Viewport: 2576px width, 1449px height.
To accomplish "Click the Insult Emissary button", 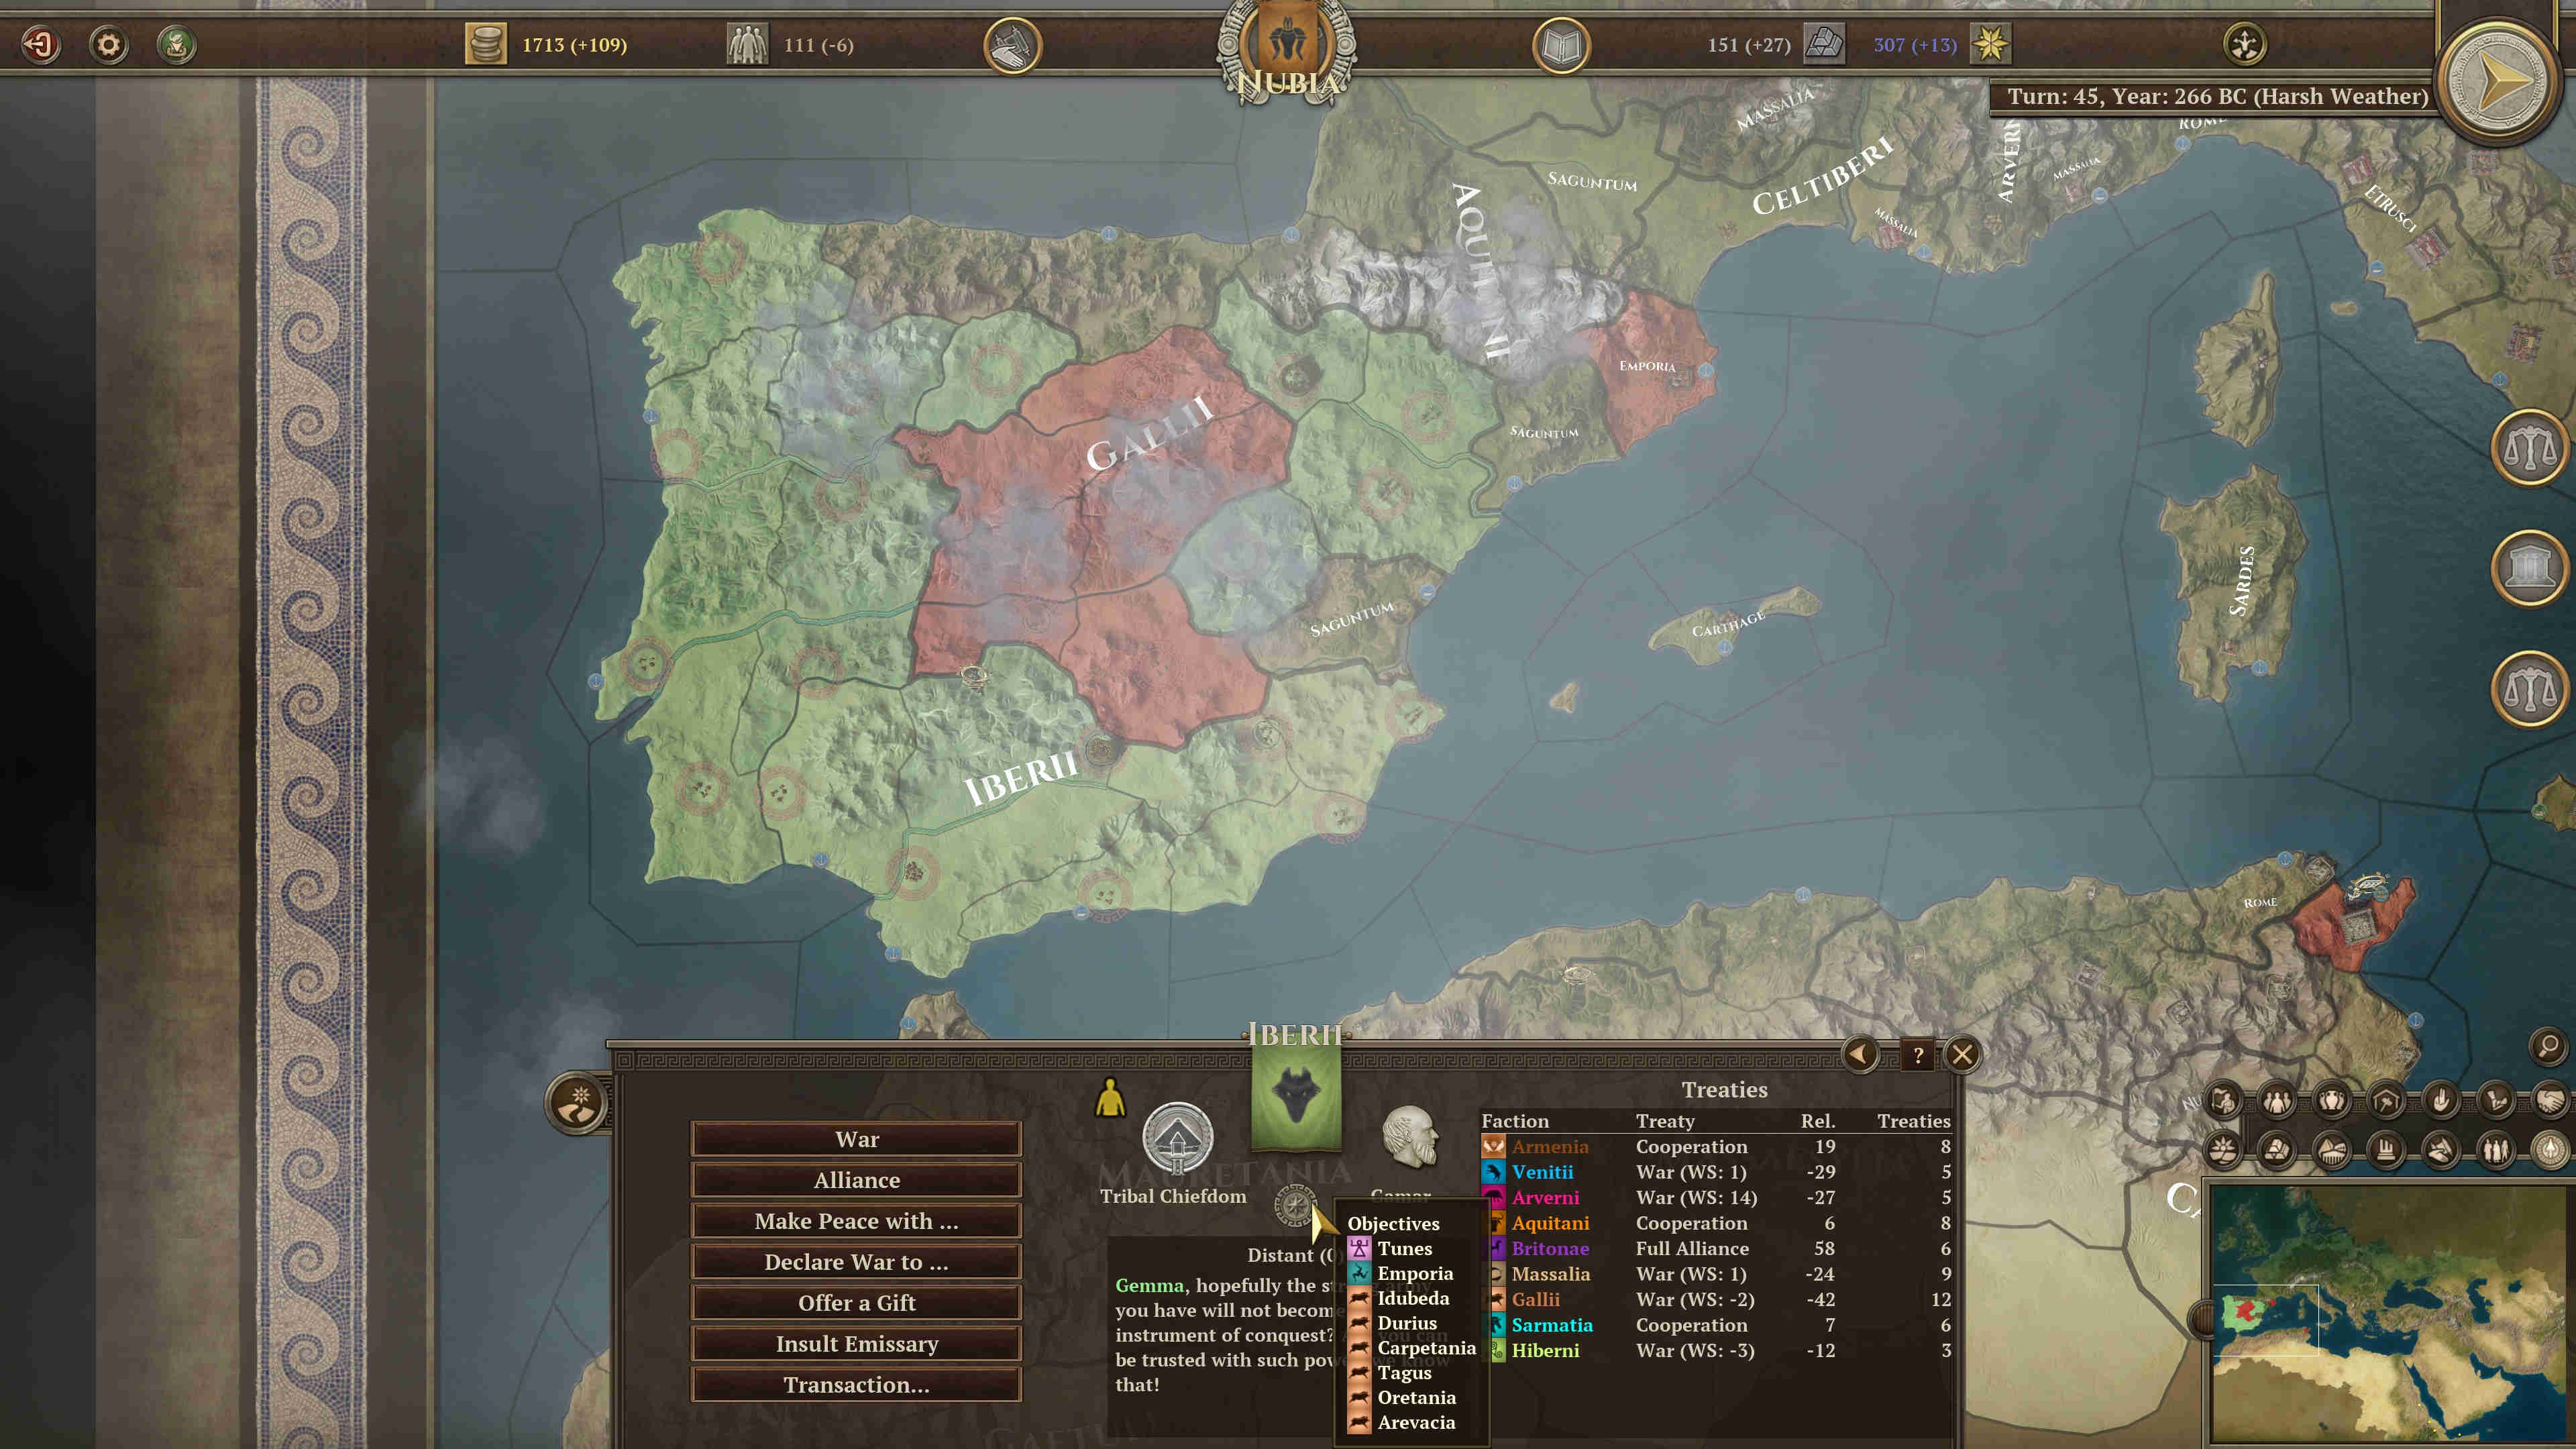I will click(x=856, y=1344).
